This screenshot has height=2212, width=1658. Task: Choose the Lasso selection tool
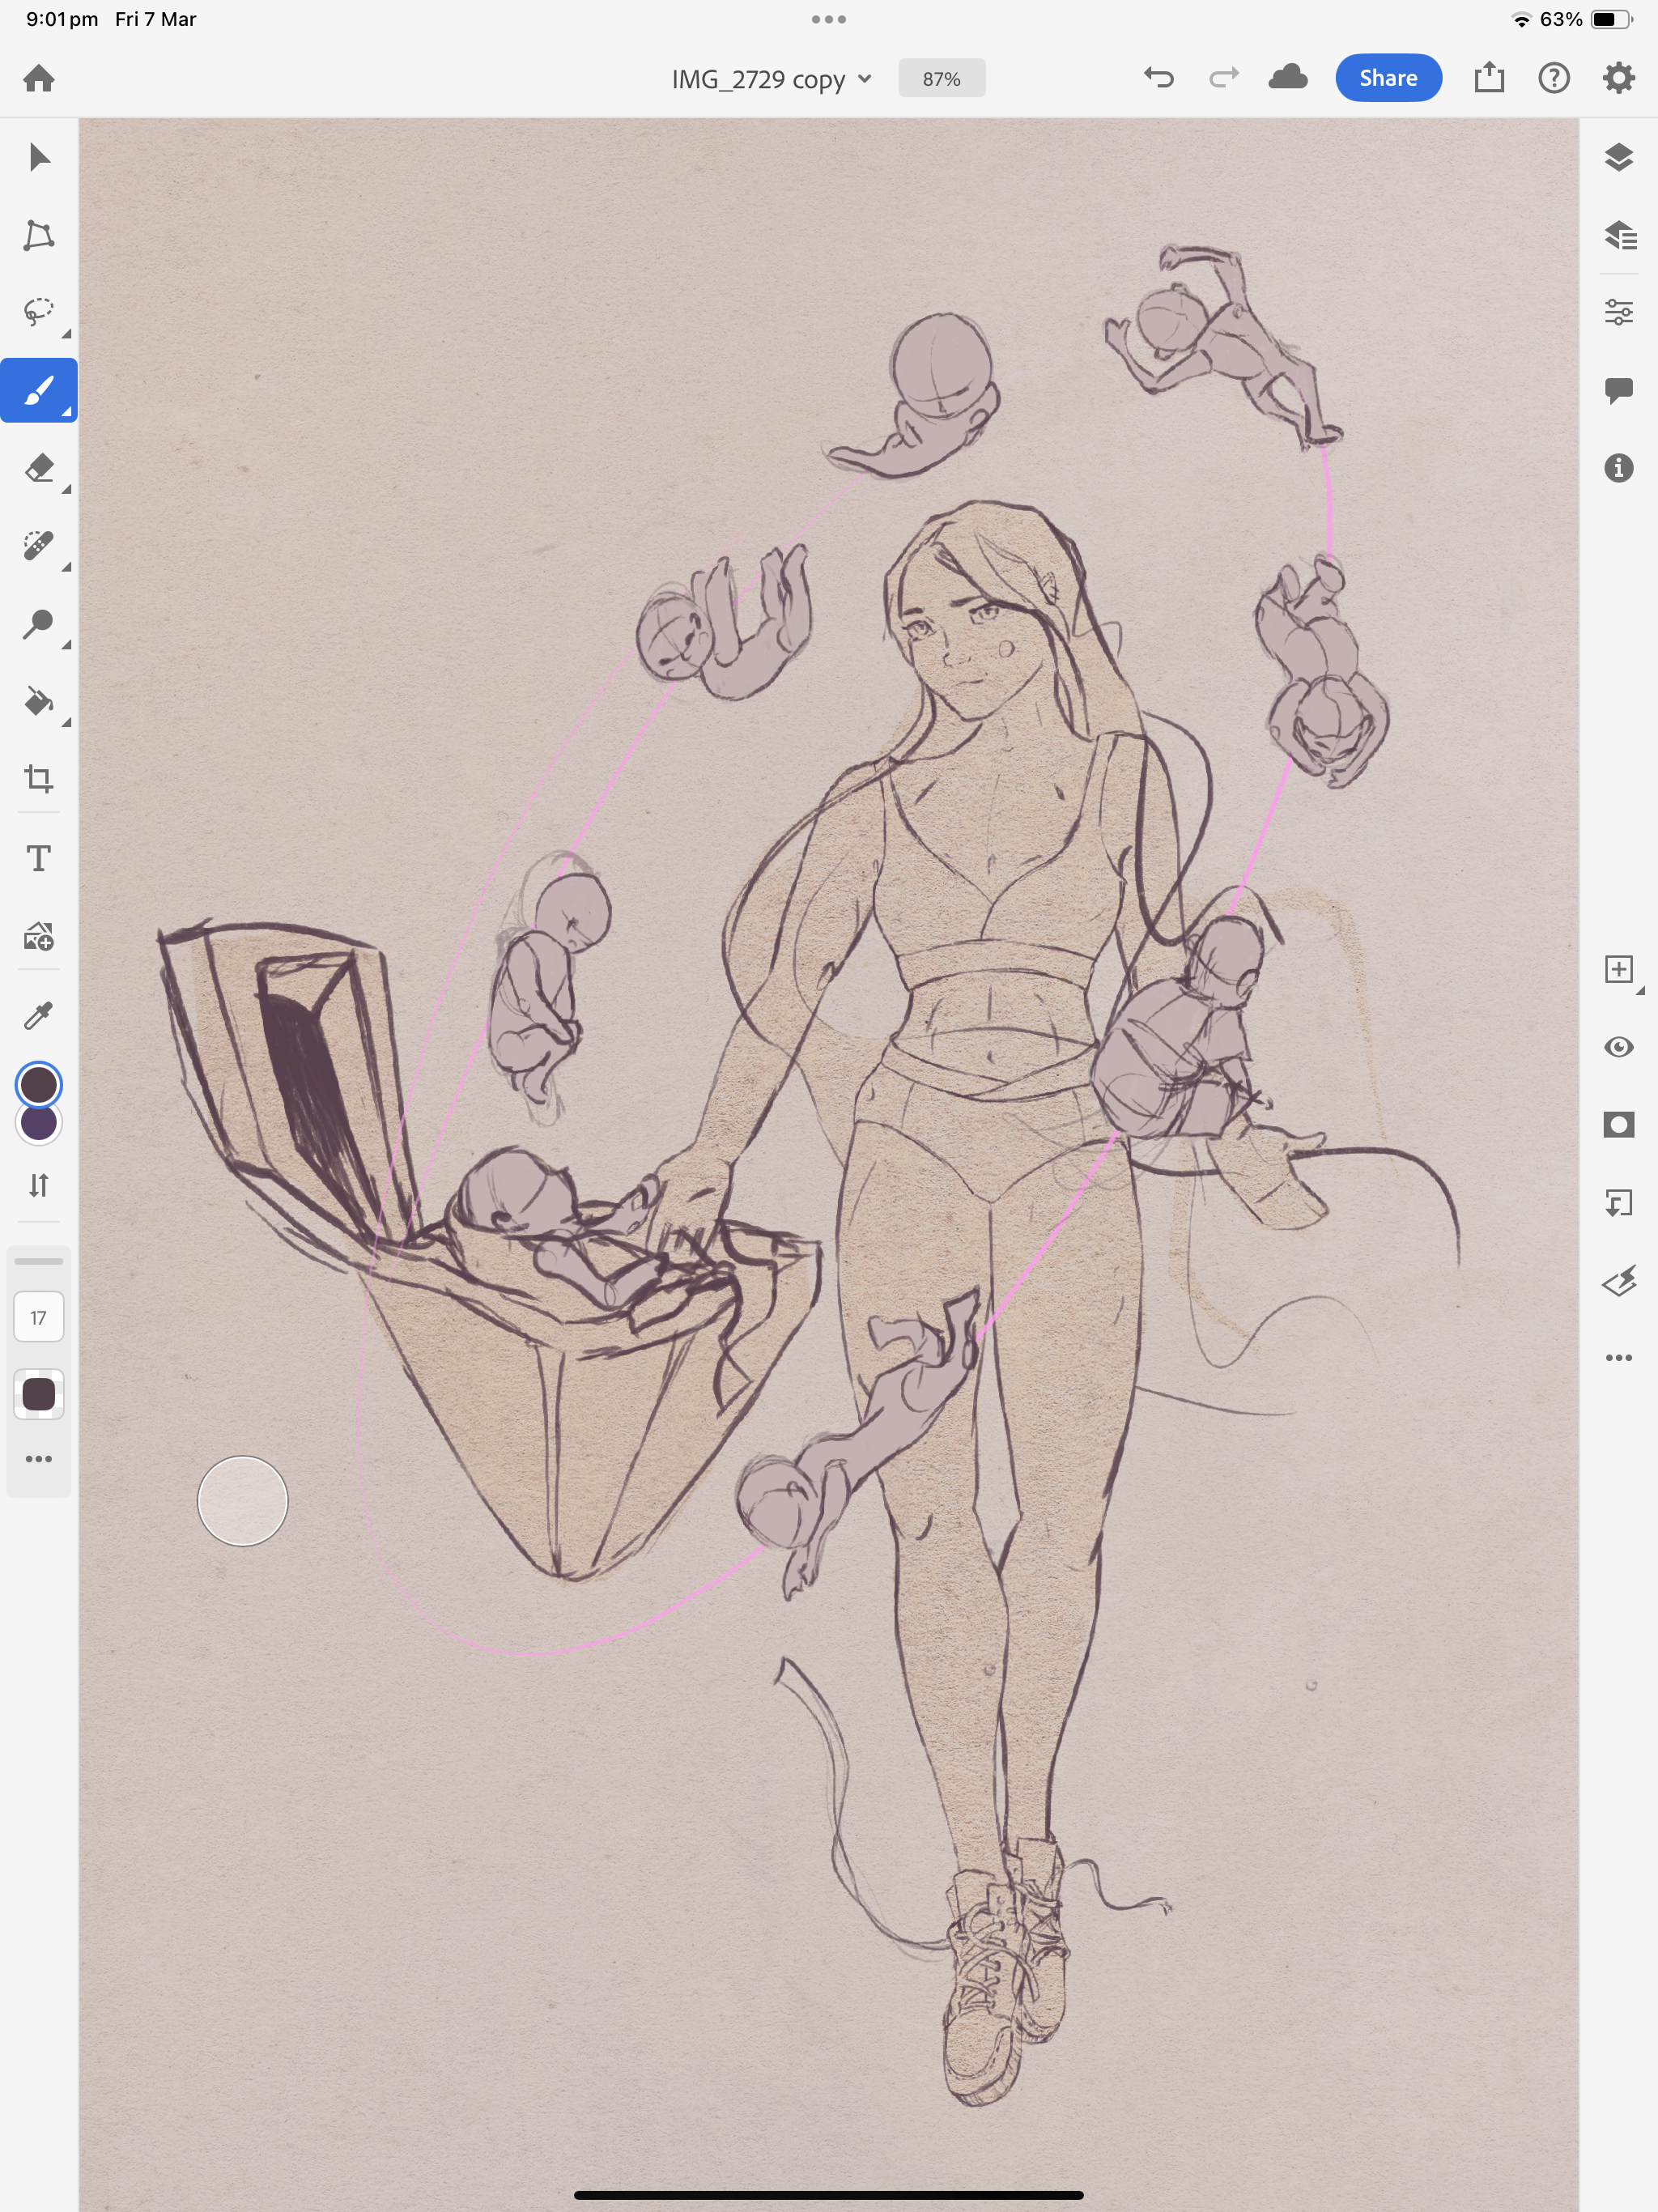pyautogui.click(x=38, y=312)
